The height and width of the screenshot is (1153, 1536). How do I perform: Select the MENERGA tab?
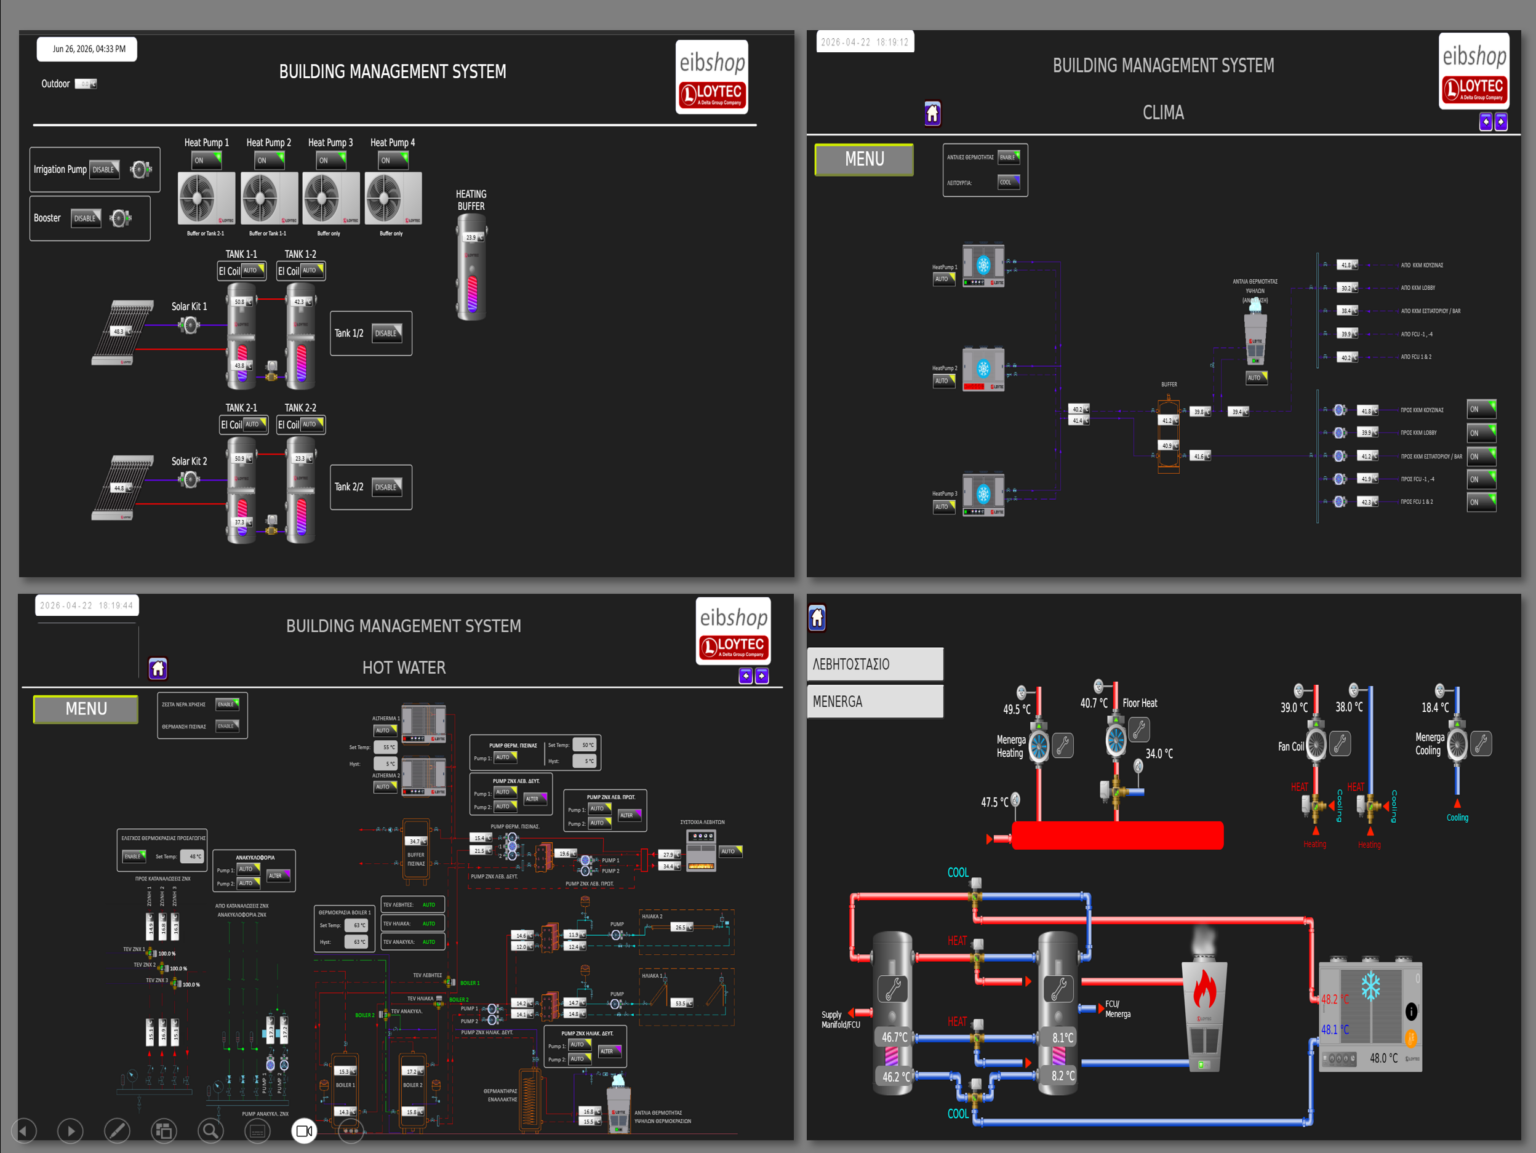875,701
